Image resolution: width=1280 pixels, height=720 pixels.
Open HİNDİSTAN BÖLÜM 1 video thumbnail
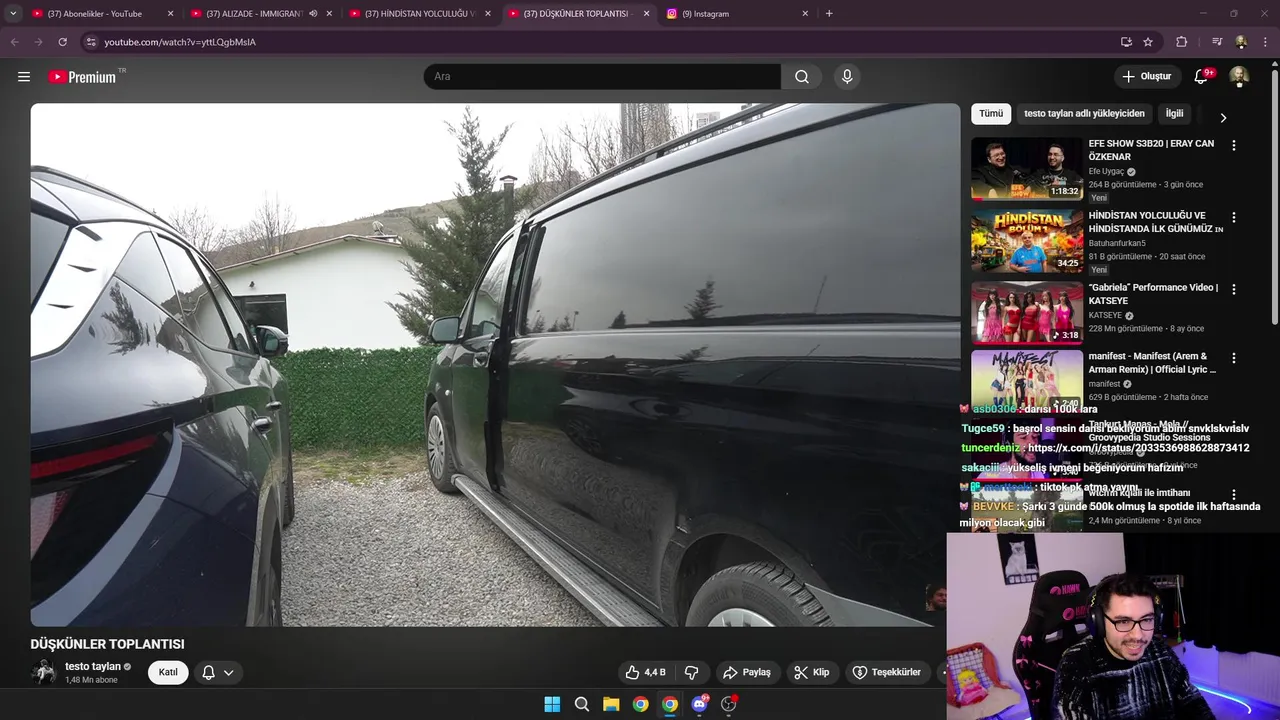coord(1027,241)
